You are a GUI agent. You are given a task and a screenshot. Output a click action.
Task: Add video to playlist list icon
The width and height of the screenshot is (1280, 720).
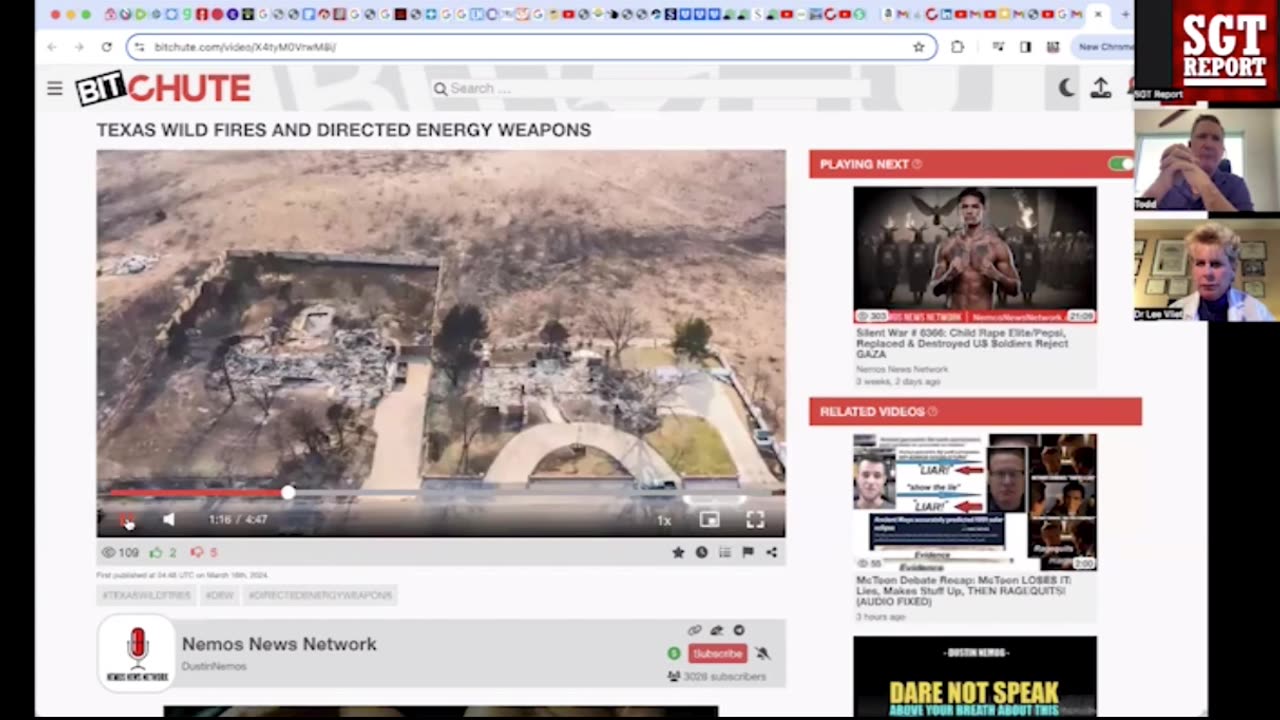(725, 552)
